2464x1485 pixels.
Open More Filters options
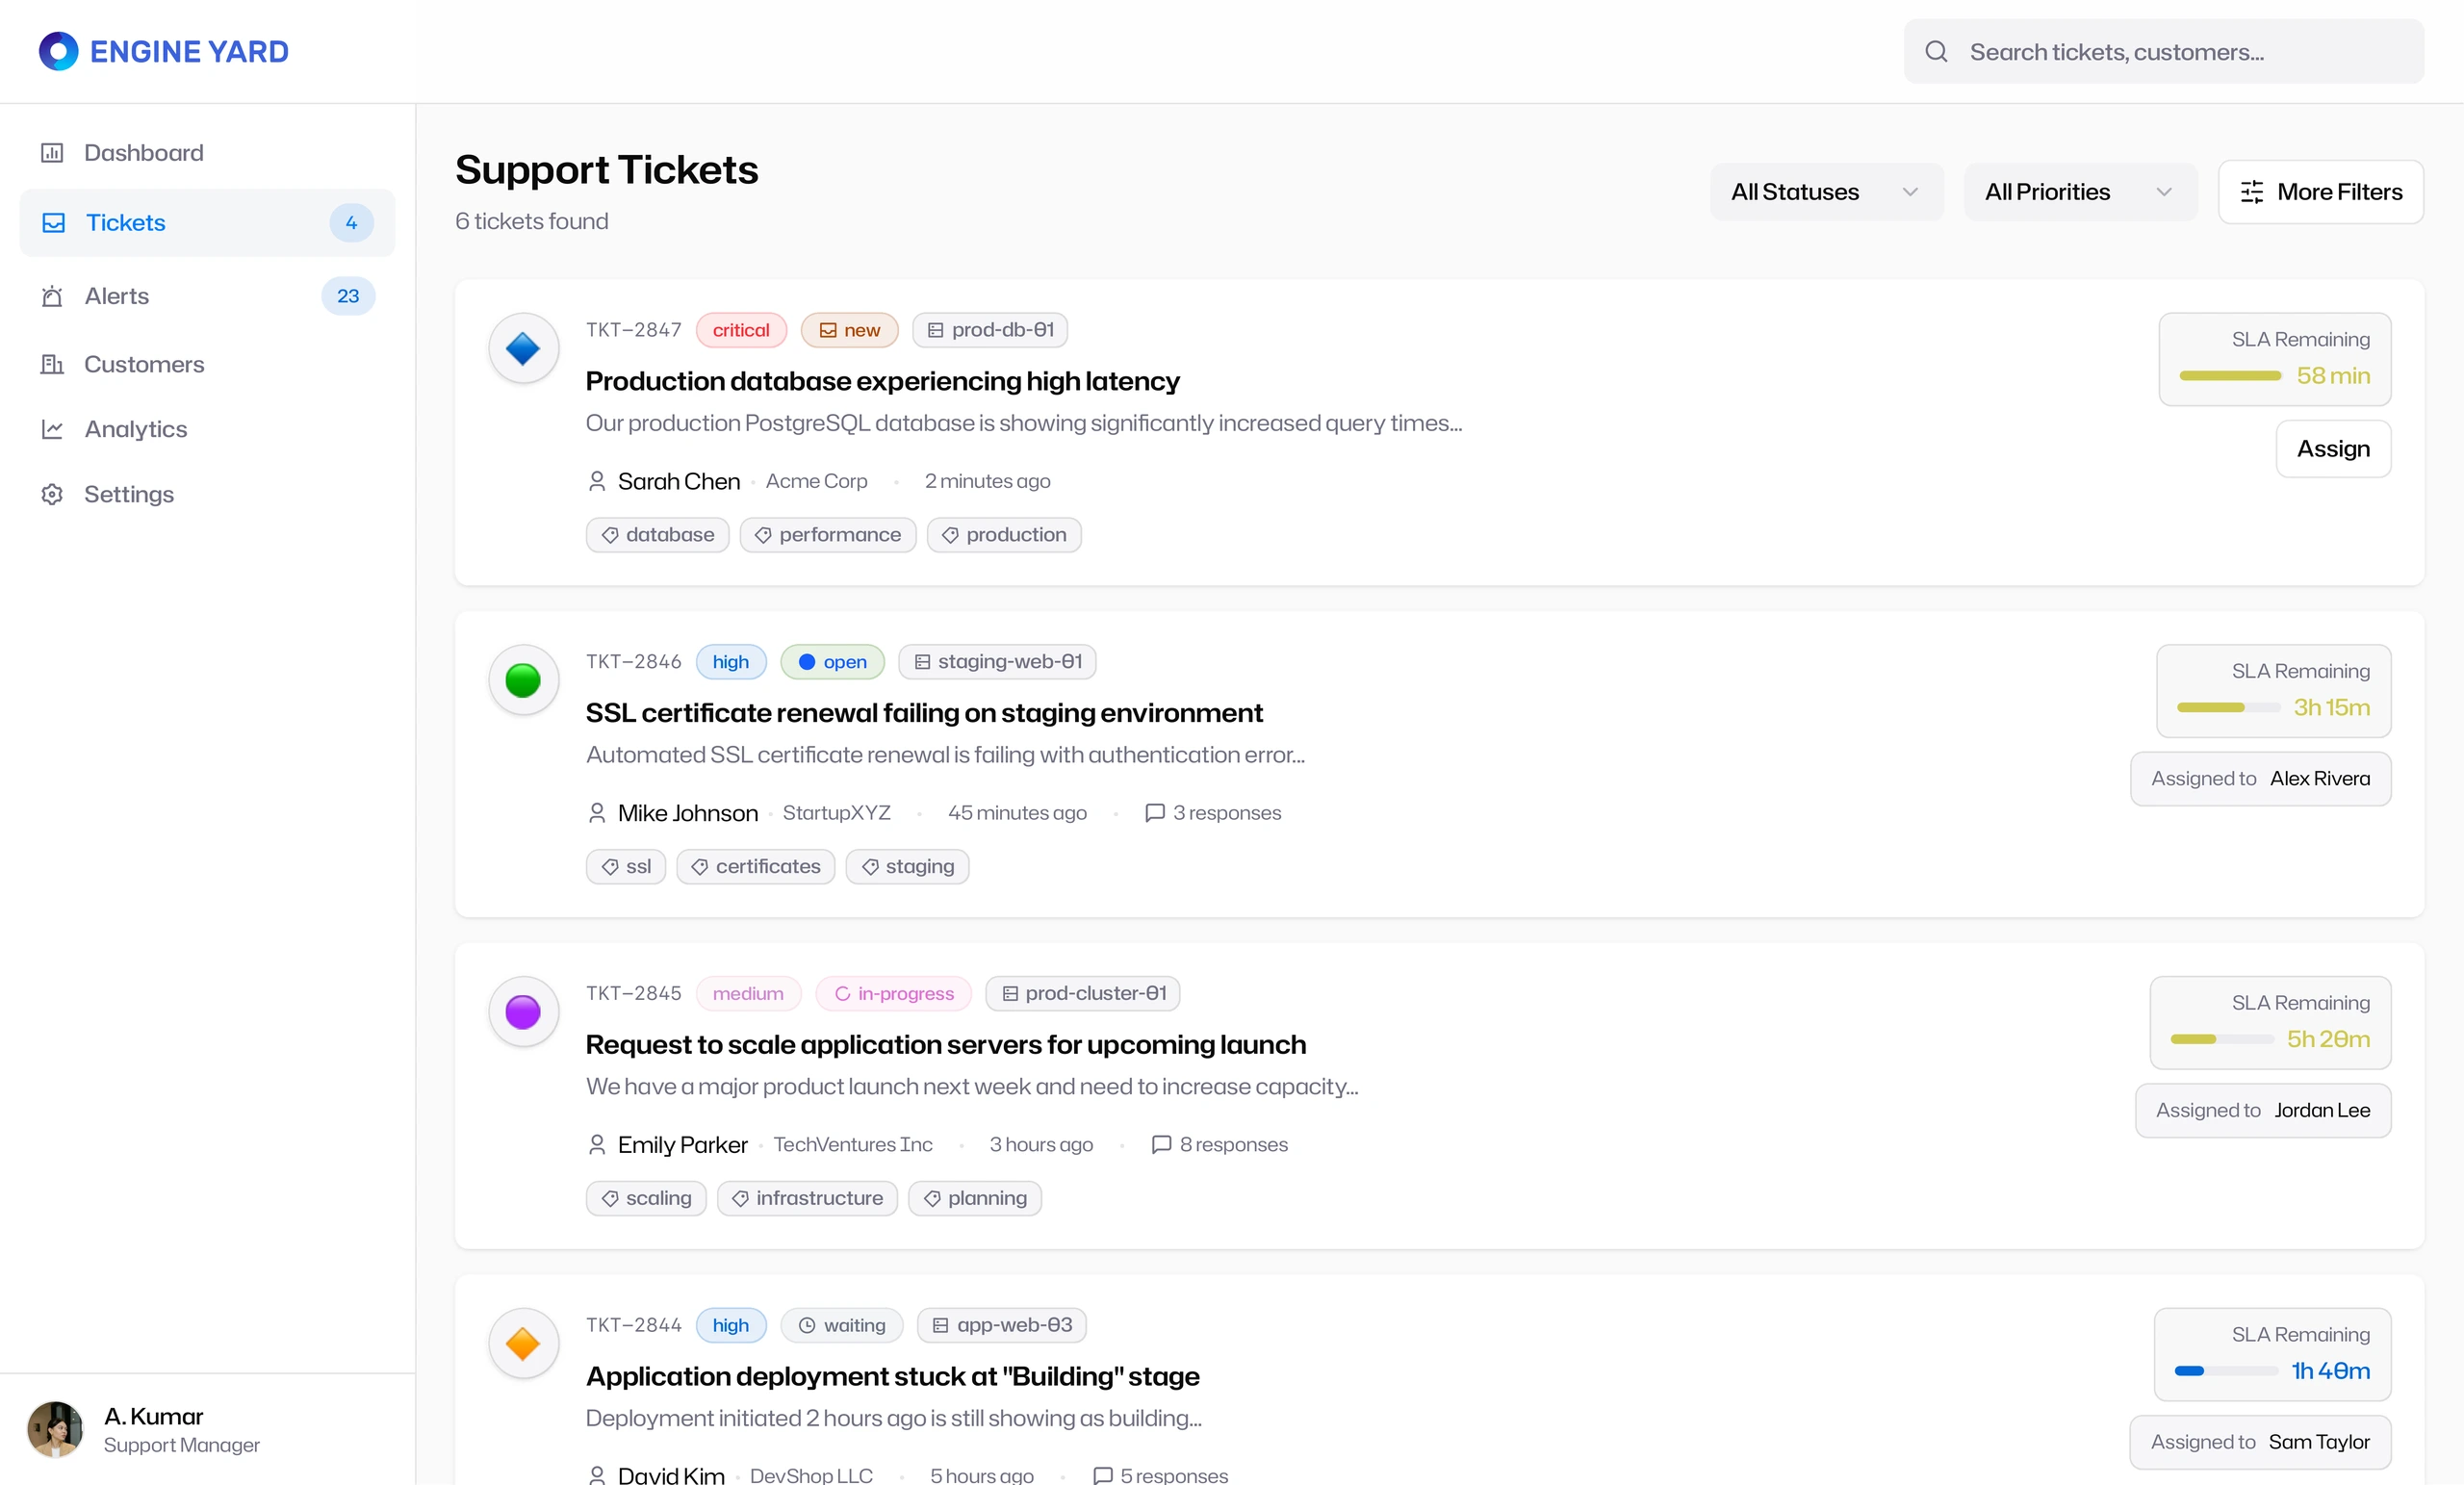[2320, 192]
